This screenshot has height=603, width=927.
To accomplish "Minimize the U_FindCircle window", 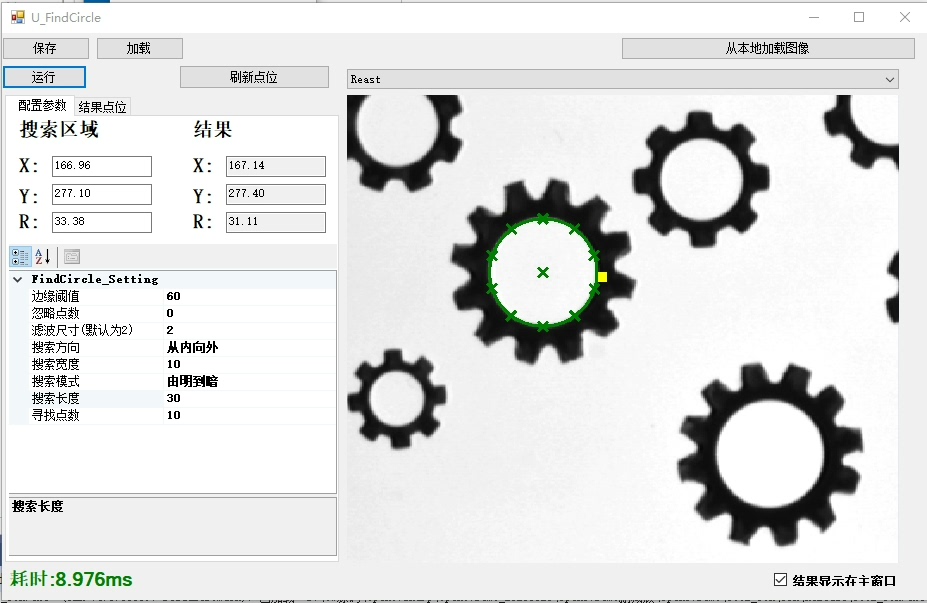I will pos(814,17).
